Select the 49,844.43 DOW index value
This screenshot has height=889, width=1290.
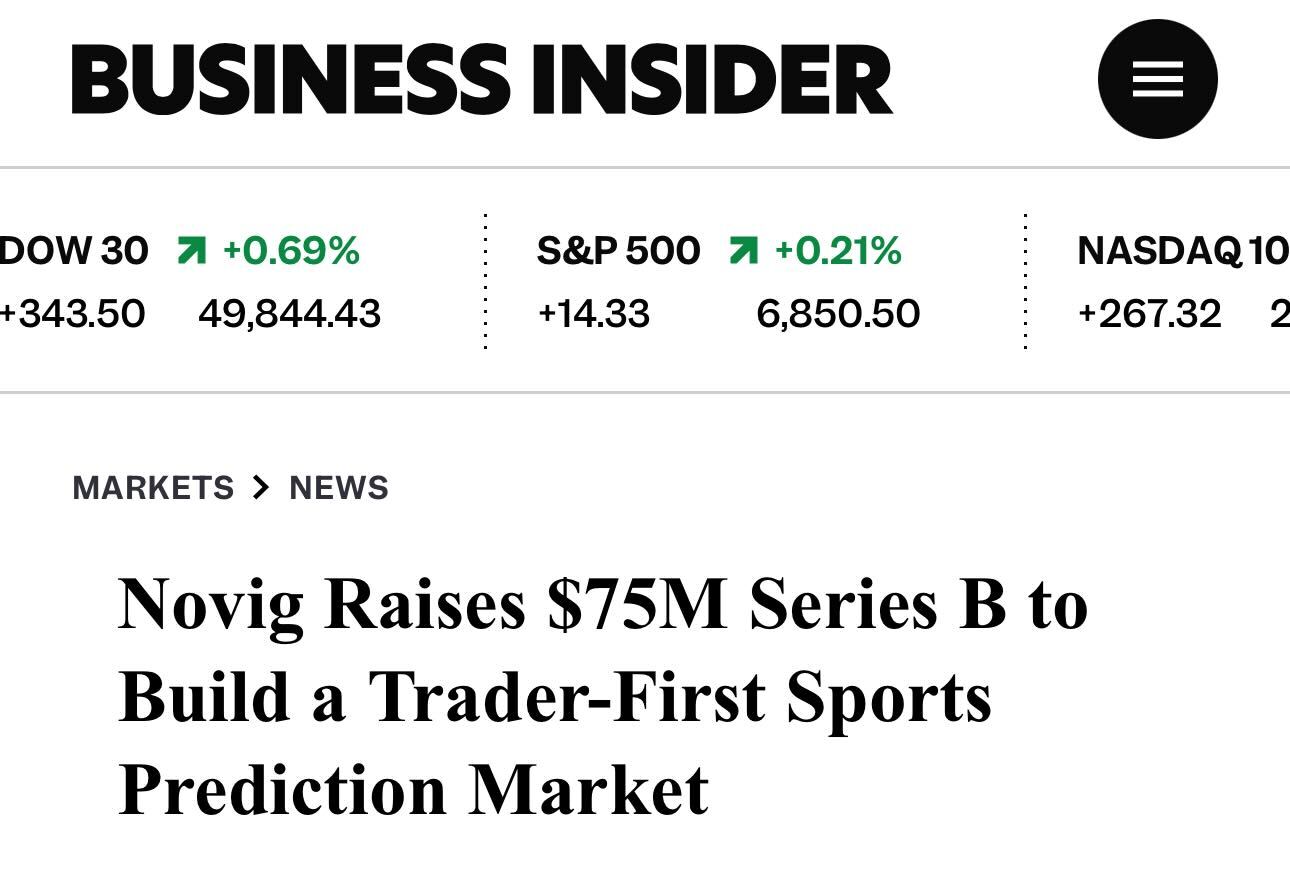tap(289, 314)
